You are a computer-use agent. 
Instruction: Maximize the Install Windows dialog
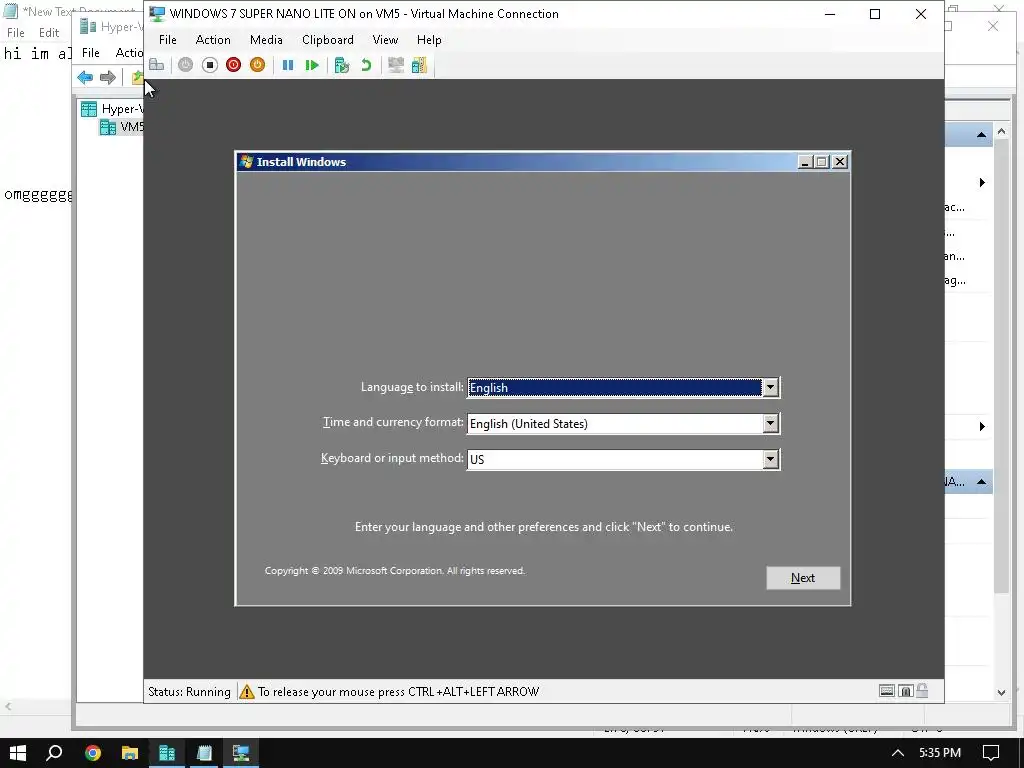[822, 162]
